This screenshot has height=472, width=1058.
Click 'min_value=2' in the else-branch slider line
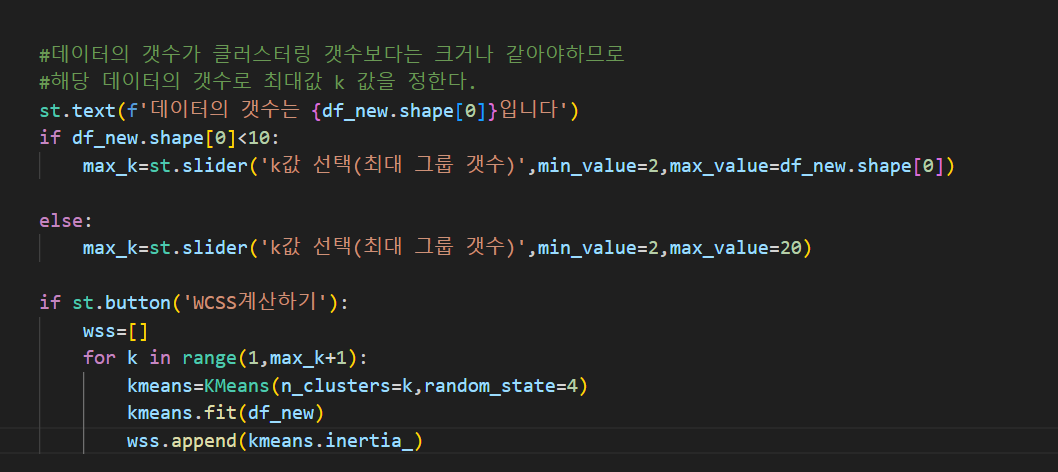tap(598, 248)
